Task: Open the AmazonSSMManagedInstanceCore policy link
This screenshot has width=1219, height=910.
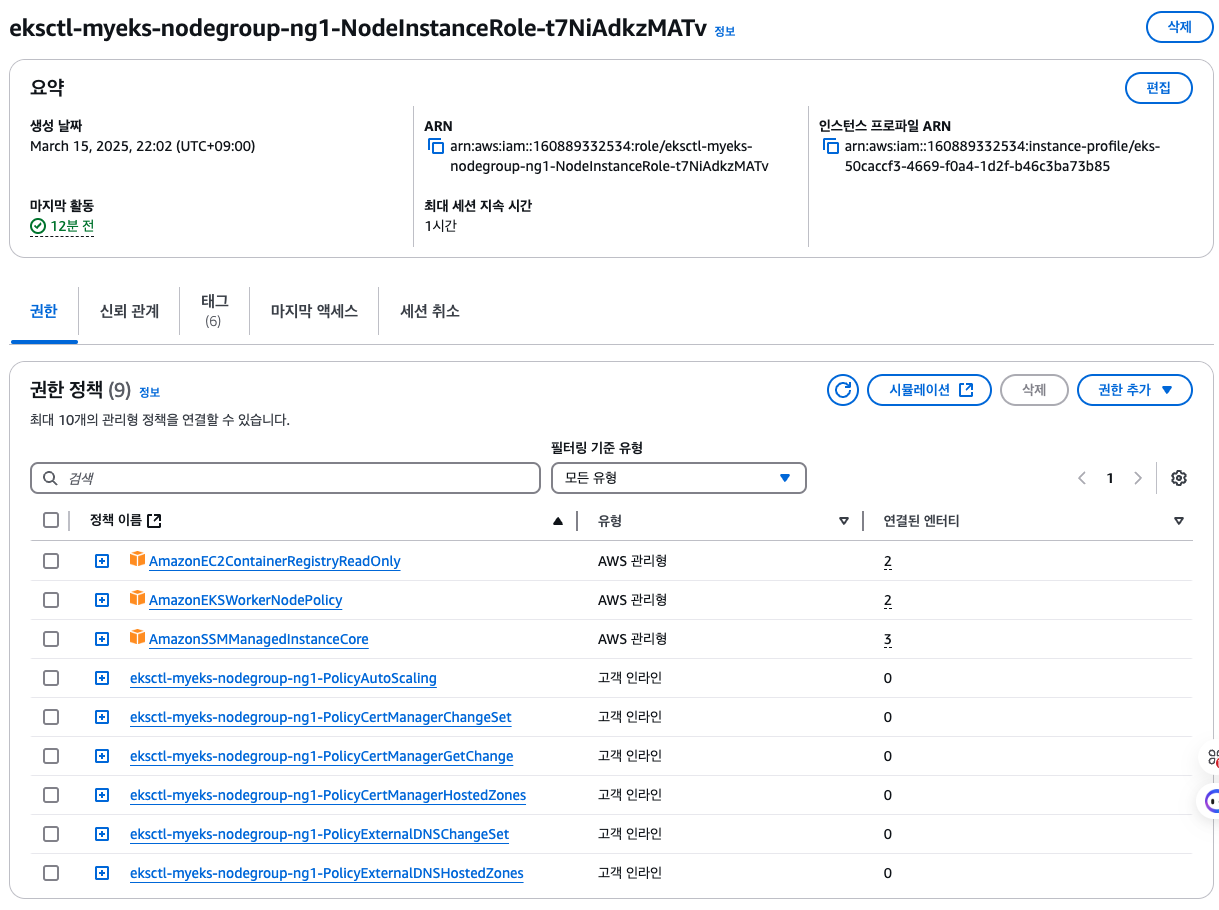Action: 259,639
